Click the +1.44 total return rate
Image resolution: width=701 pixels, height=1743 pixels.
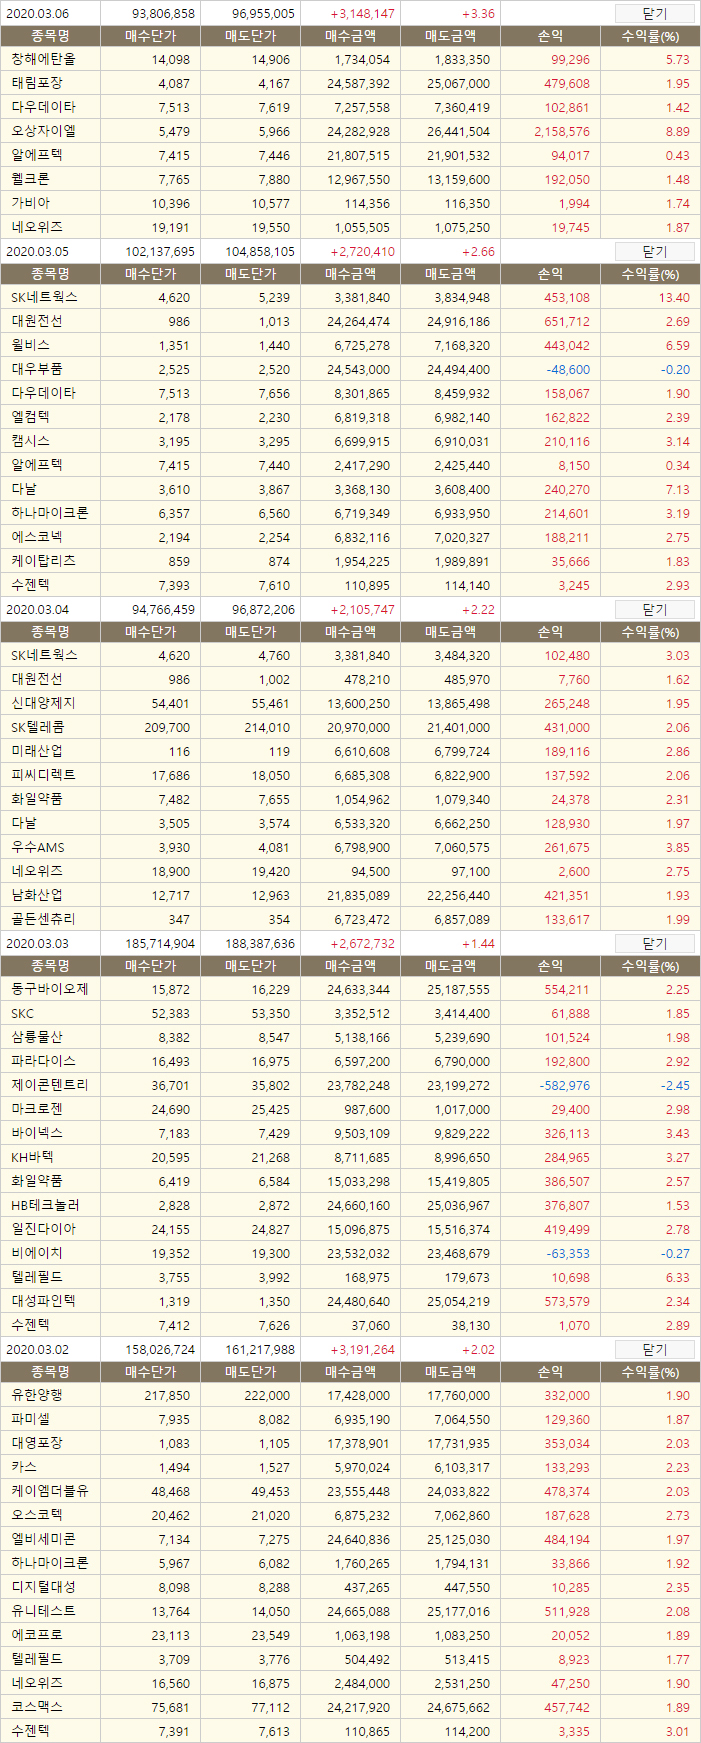[478, 944]
